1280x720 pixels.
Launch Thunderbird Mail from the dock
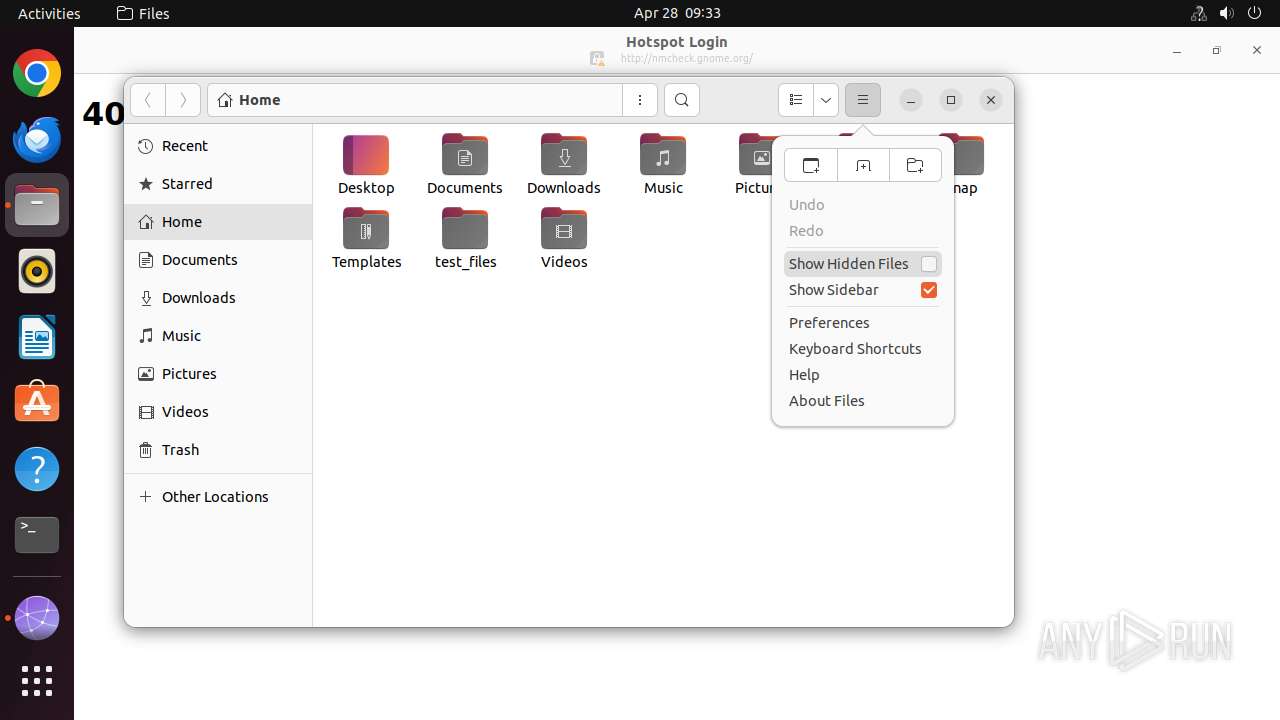37,140
